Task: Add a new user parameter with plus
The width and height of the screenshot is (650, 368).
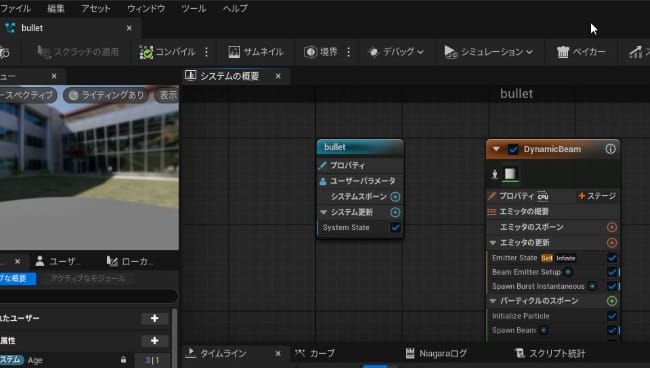Action: pos(155,318)
